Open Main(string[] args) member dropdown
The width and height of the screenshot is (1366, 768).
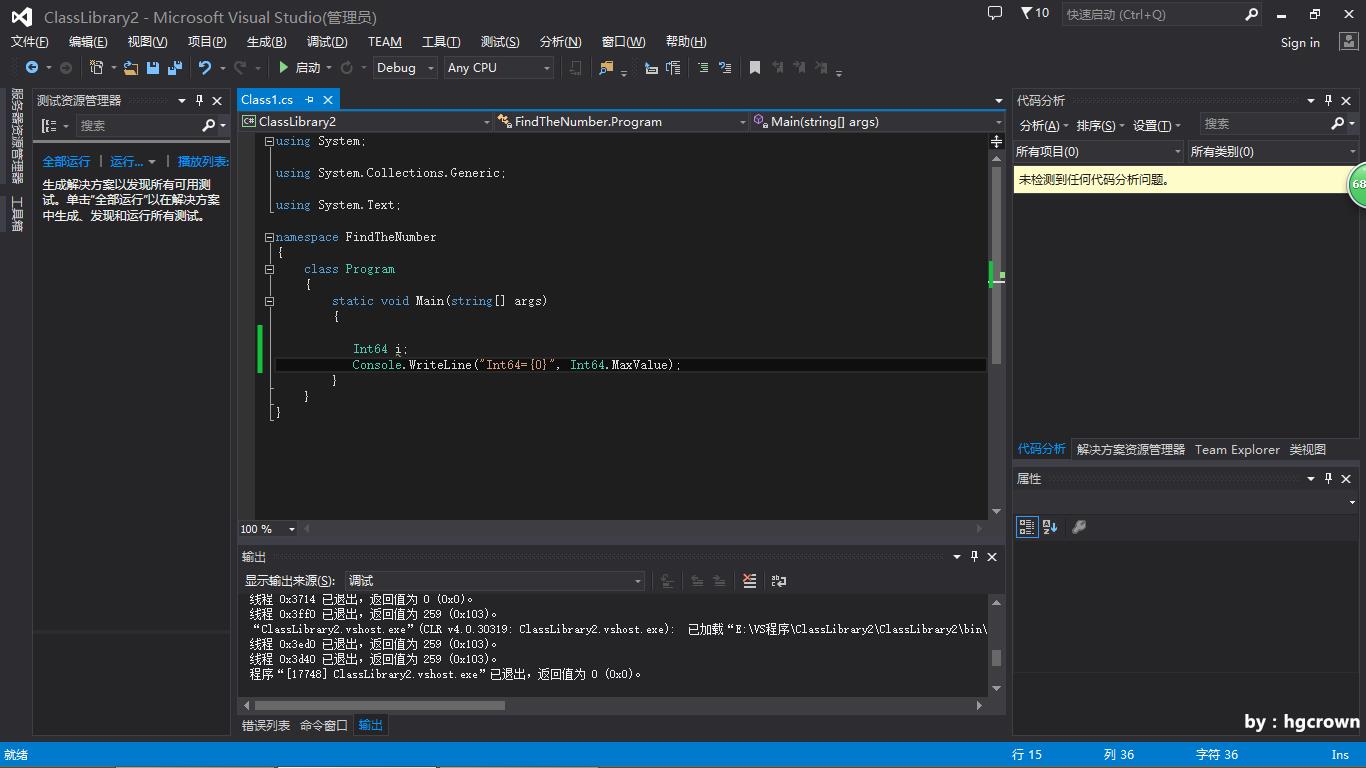(x=877, y=121)
